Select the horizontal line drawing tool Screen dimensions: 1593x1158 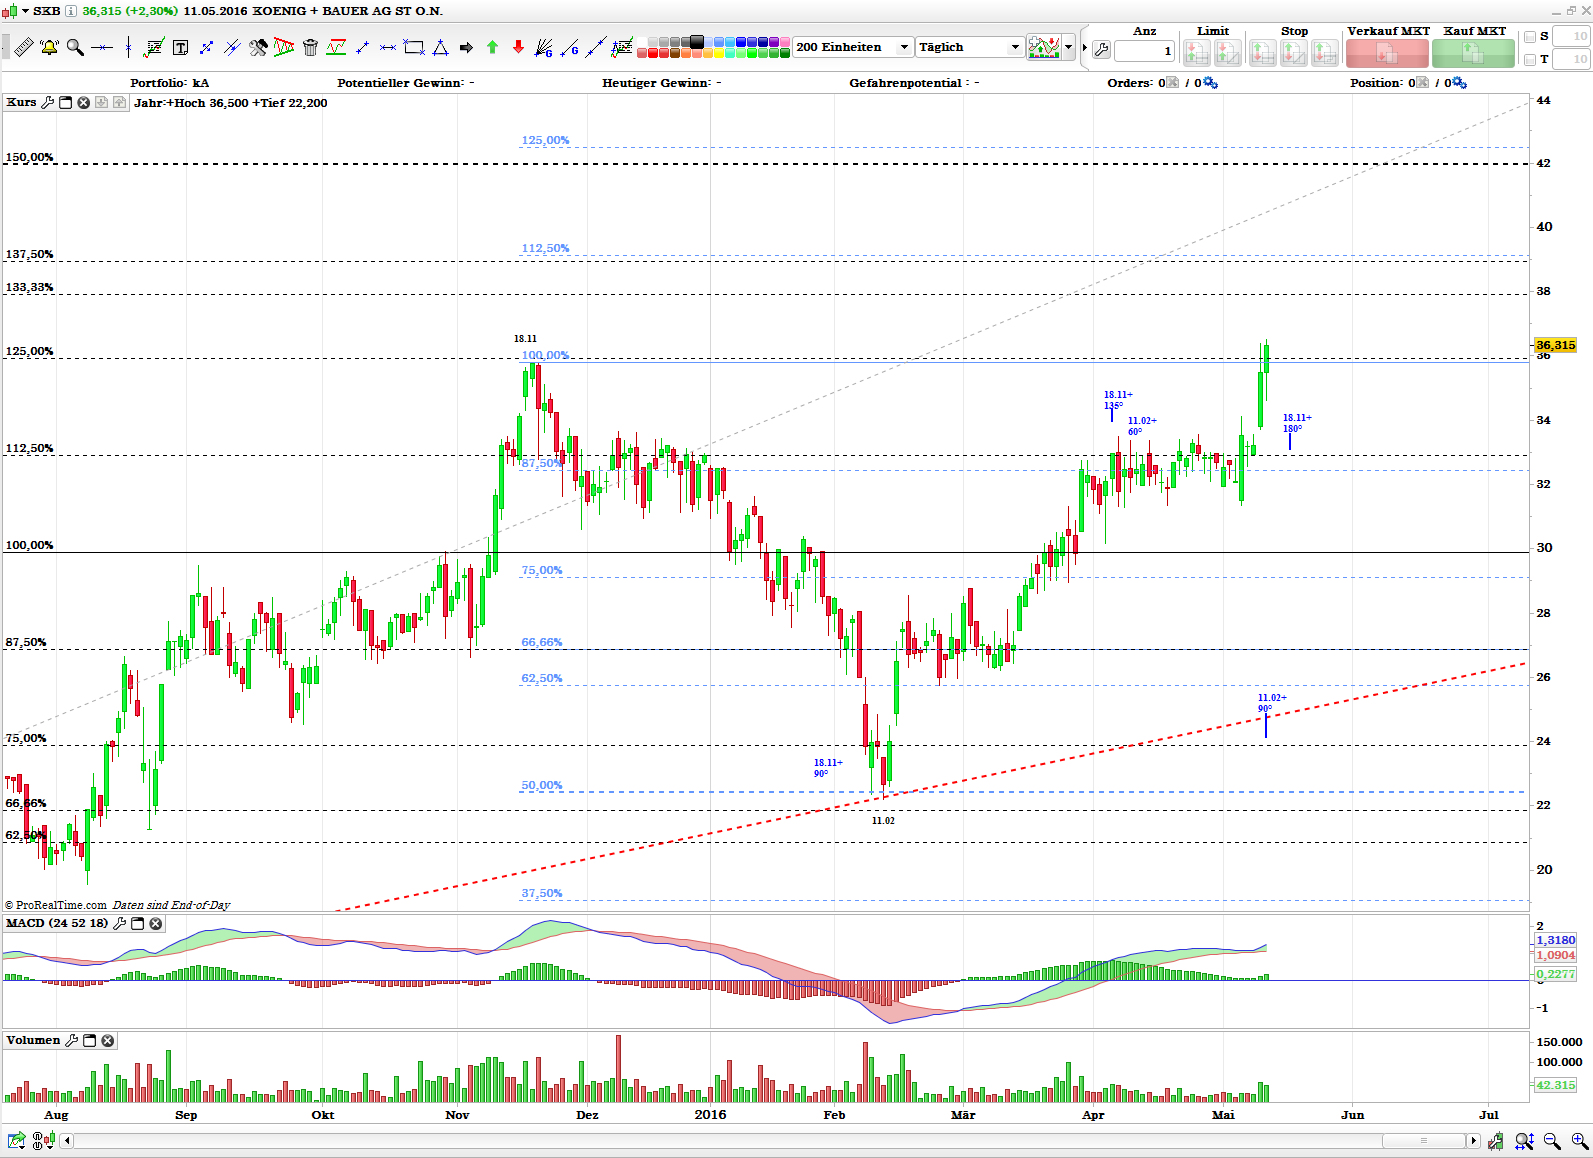click(x=102, y=47)
